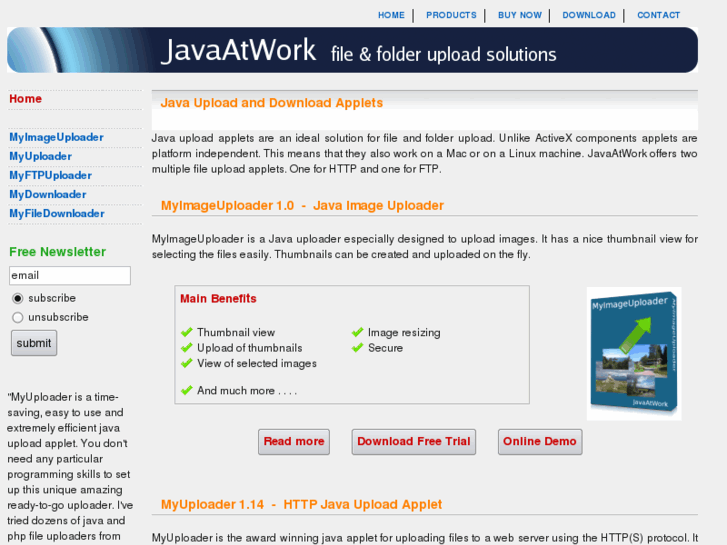Click the Secure checkmark icon

(x=357, y=347)
